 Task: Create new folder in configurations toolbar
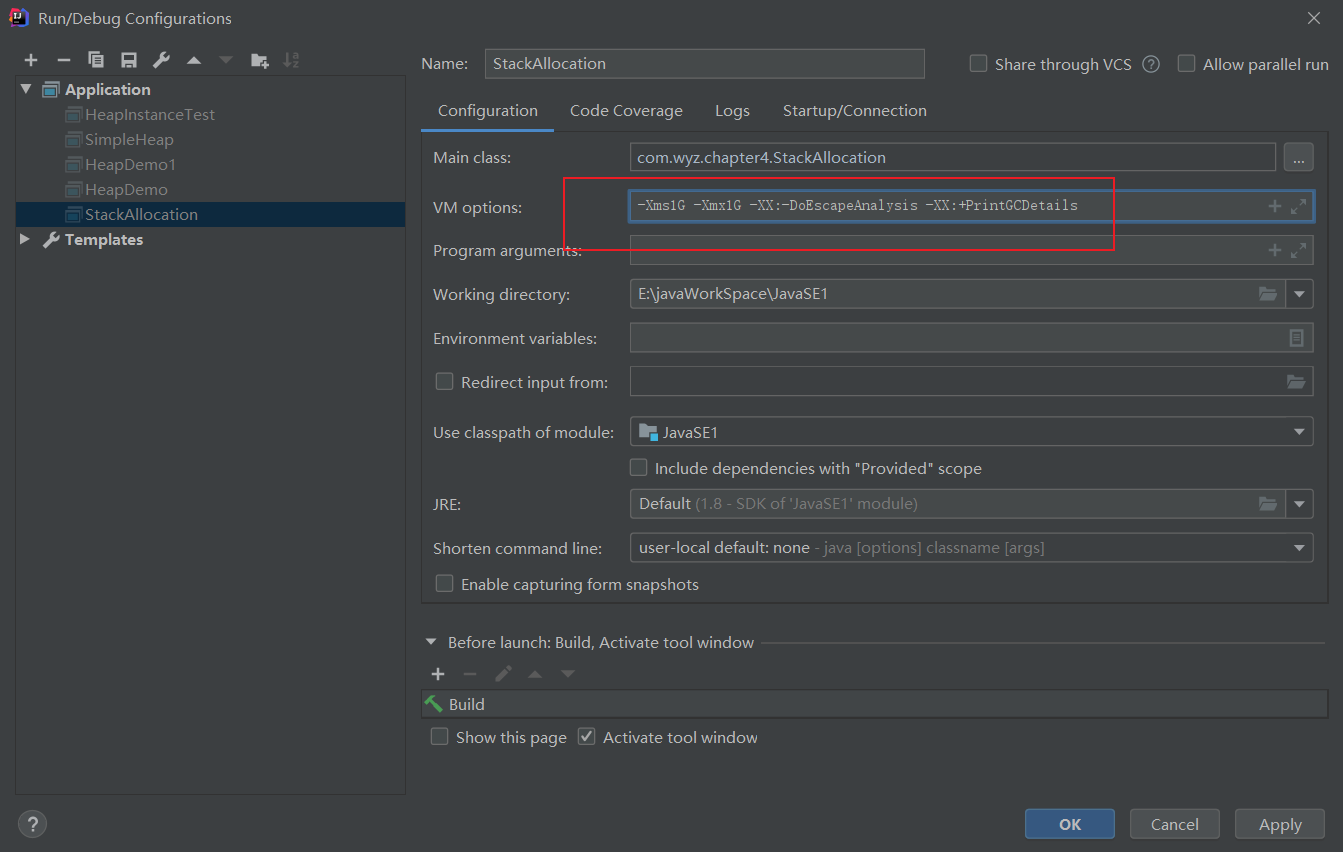[x=259, y=61]
